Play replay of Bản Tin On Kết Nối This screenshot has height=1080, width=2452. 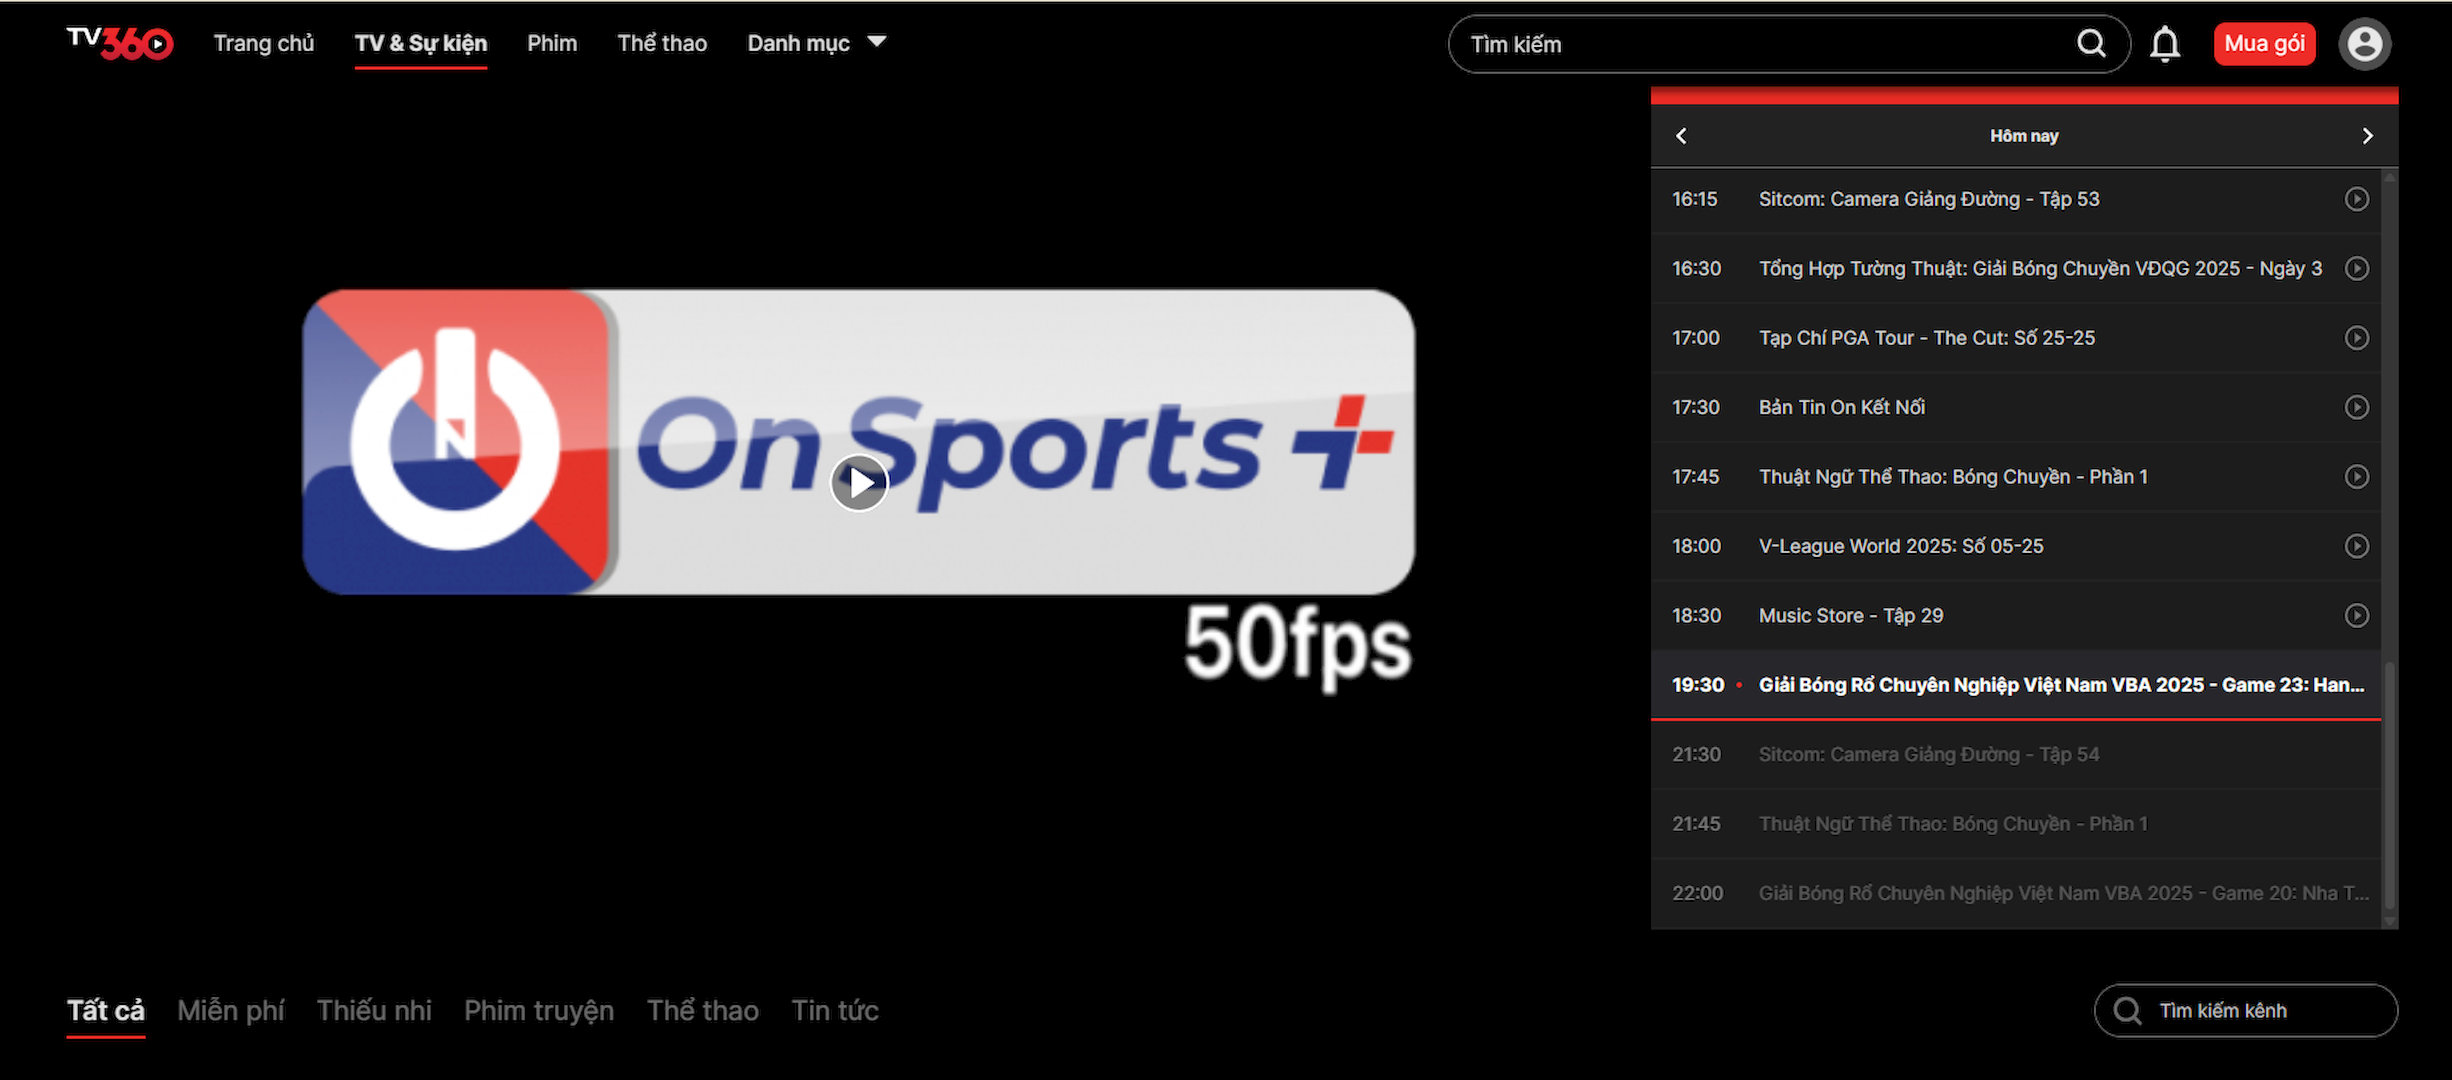(2357, 407)
